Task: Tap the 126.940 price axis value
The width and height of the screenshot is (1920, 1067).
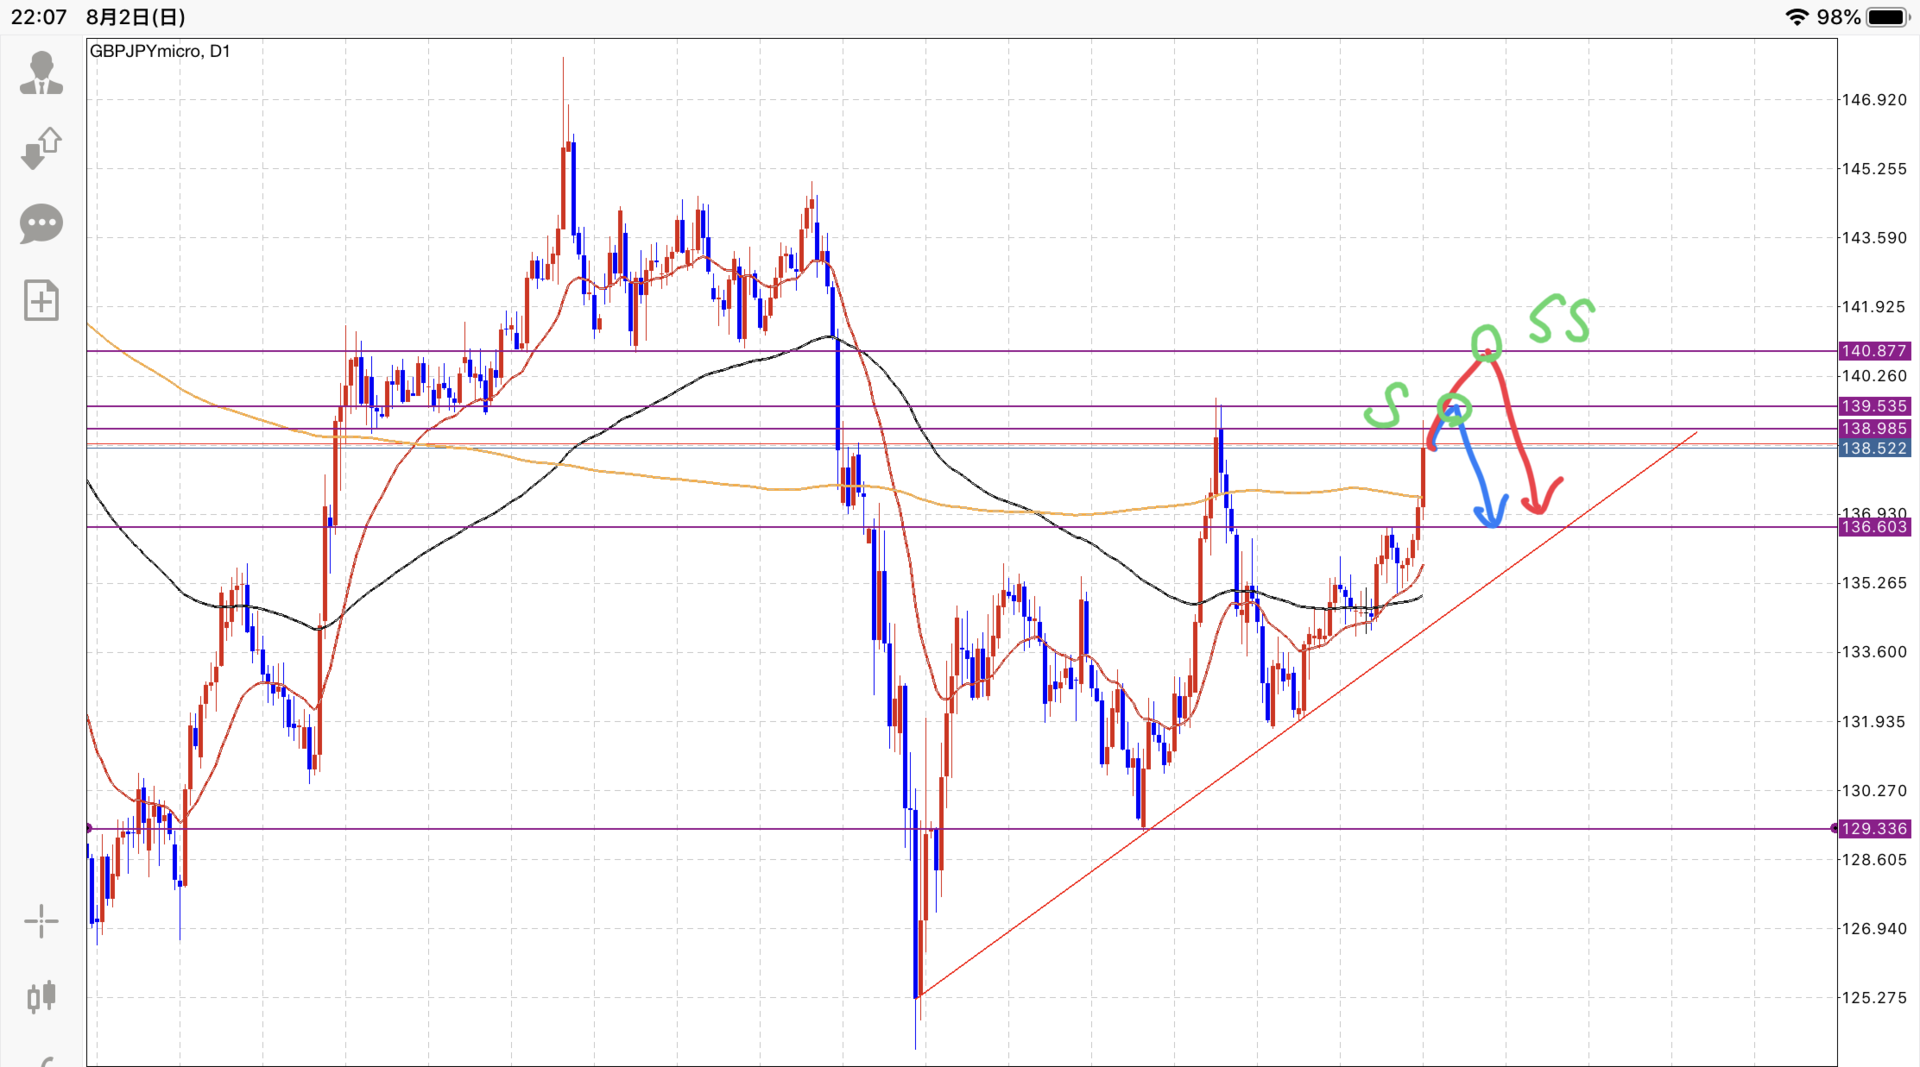Action: pyautogui.click(x=1875, y=929)
